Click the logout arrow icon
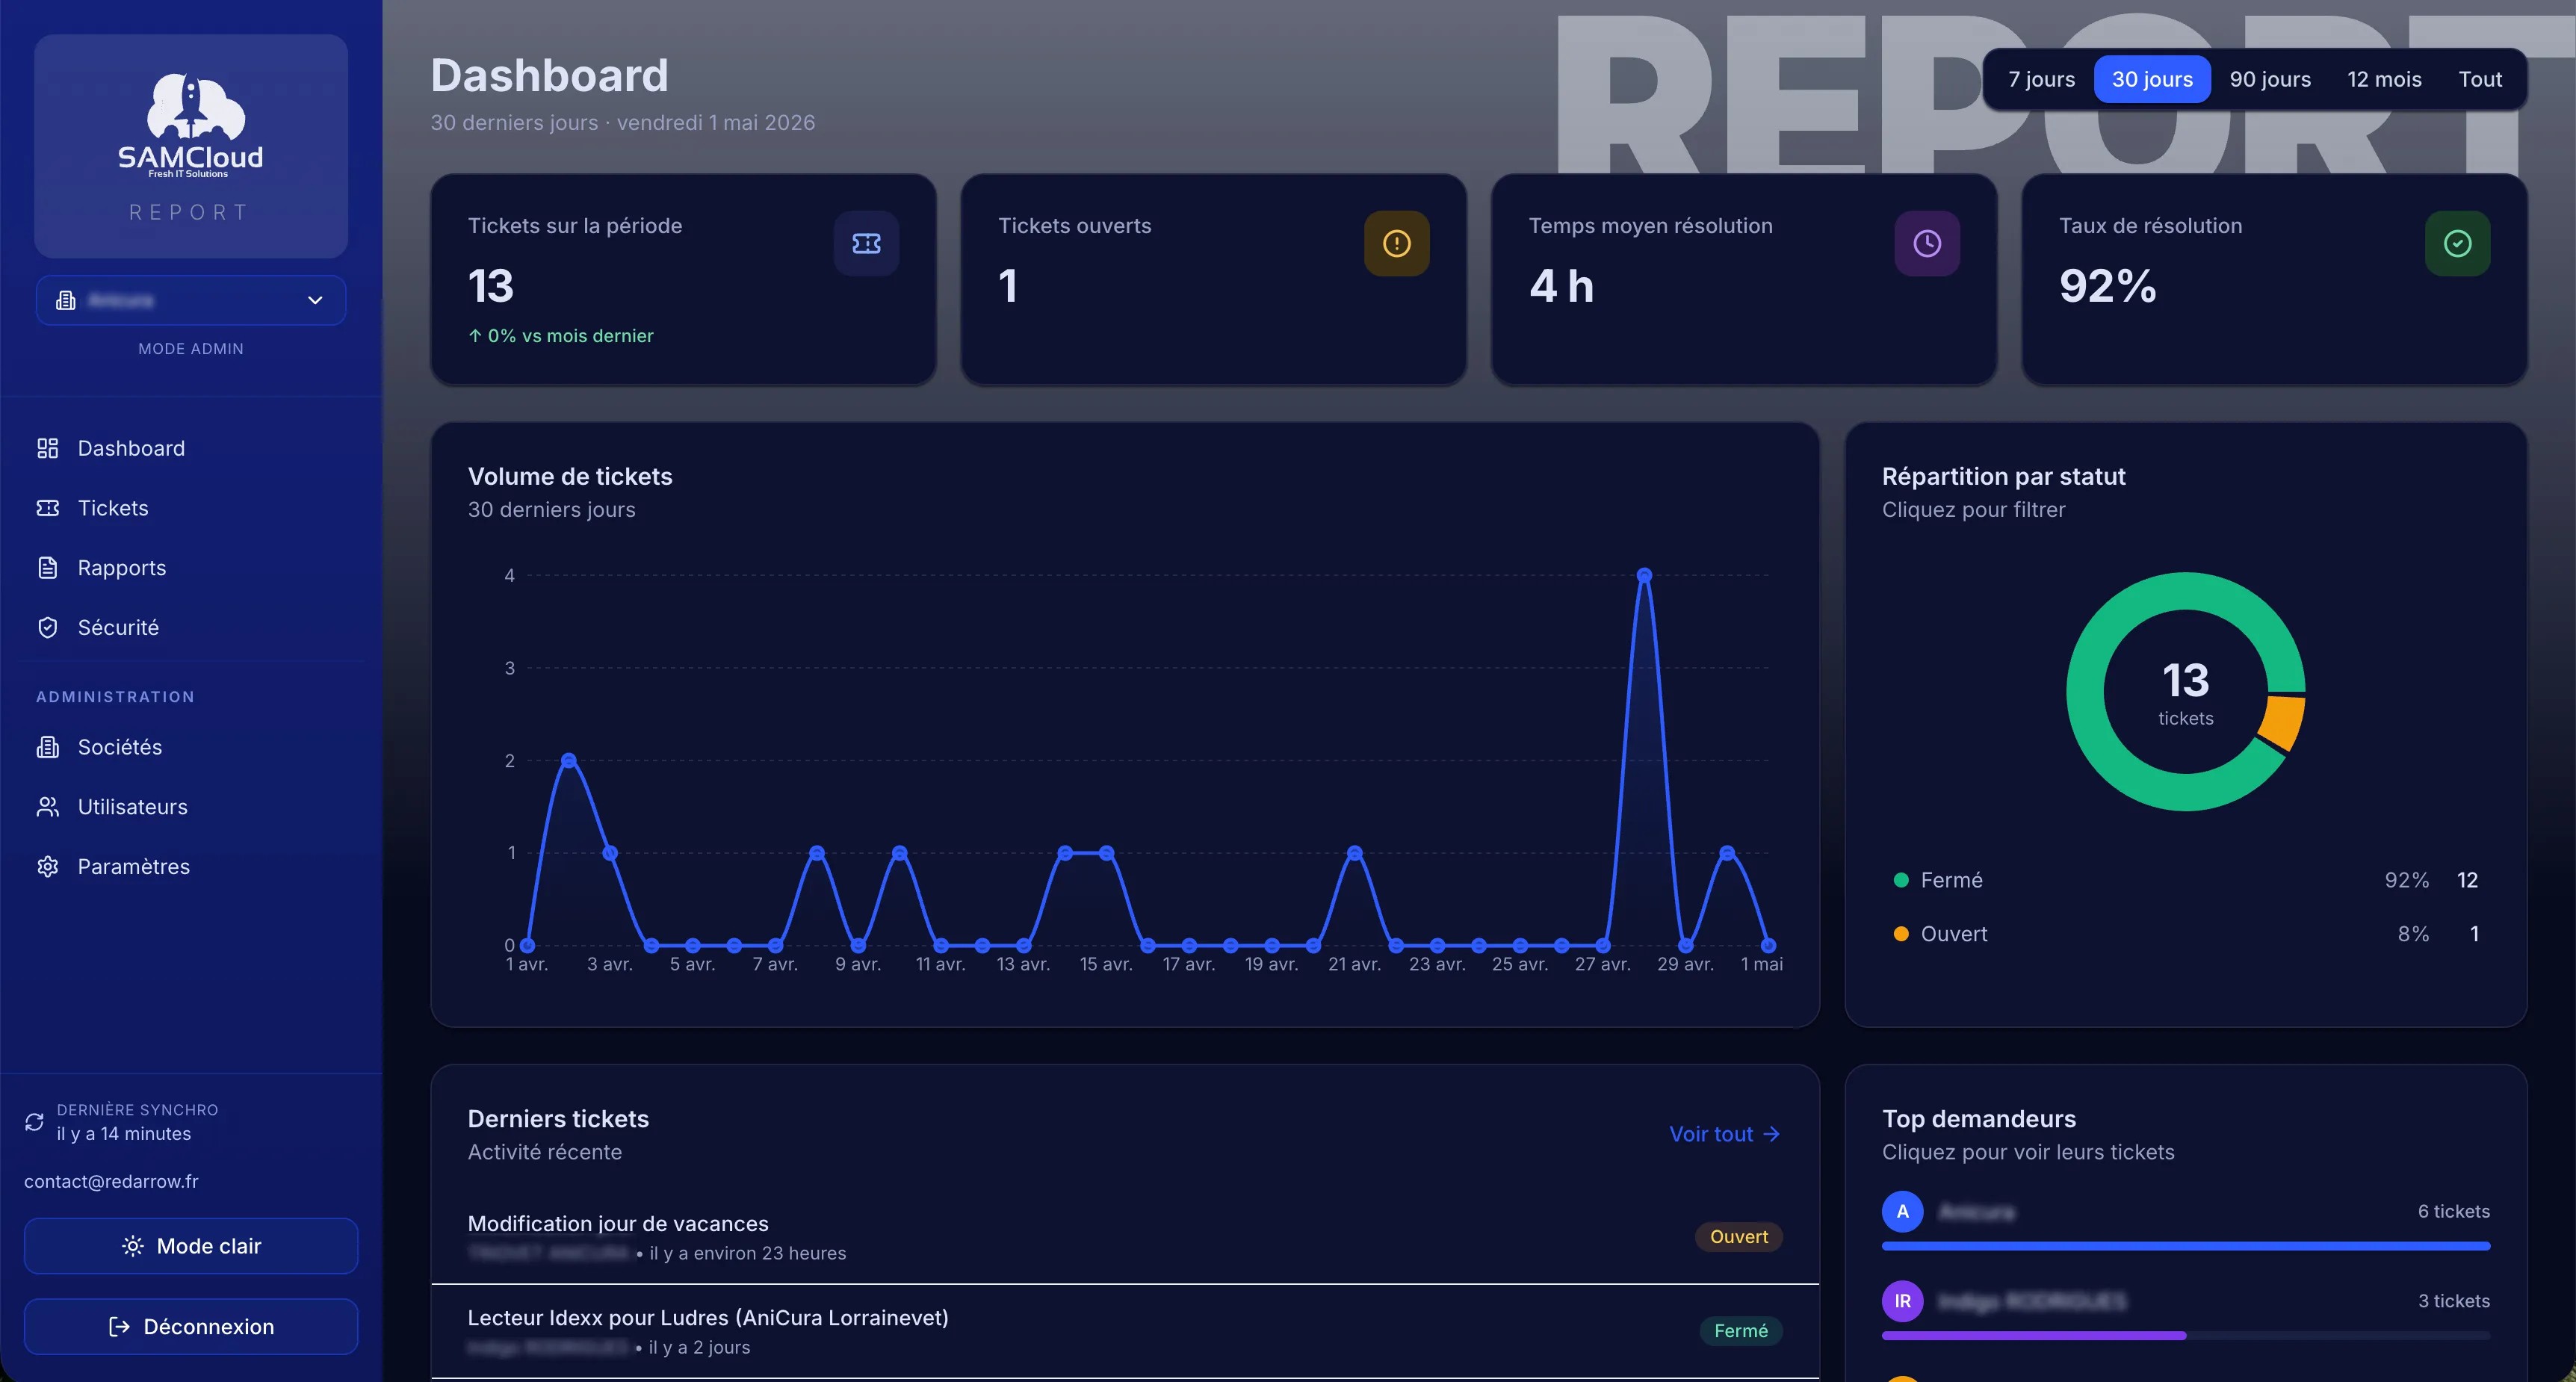This screenshot has width=2576, height=1382. tap(119, 1326)
